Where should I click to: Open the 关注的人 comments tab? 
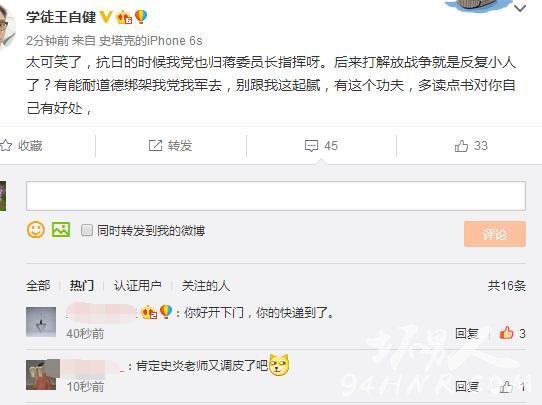206,285
